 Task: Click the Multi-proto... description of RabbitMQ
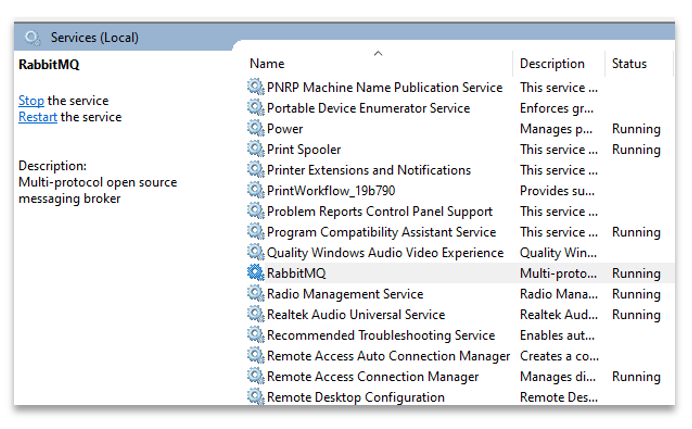[x=558, y=273]
